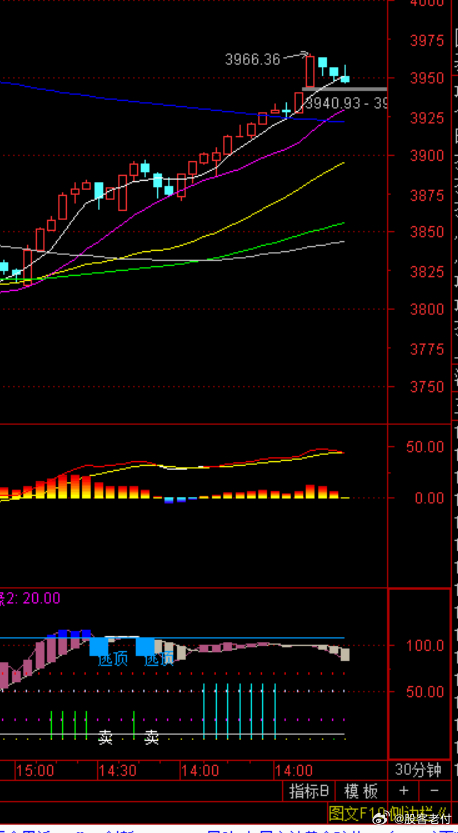Viewport: 458px width, 833px height.
Task: Select the gray 3940.93 gap level line
Action: 344,89
